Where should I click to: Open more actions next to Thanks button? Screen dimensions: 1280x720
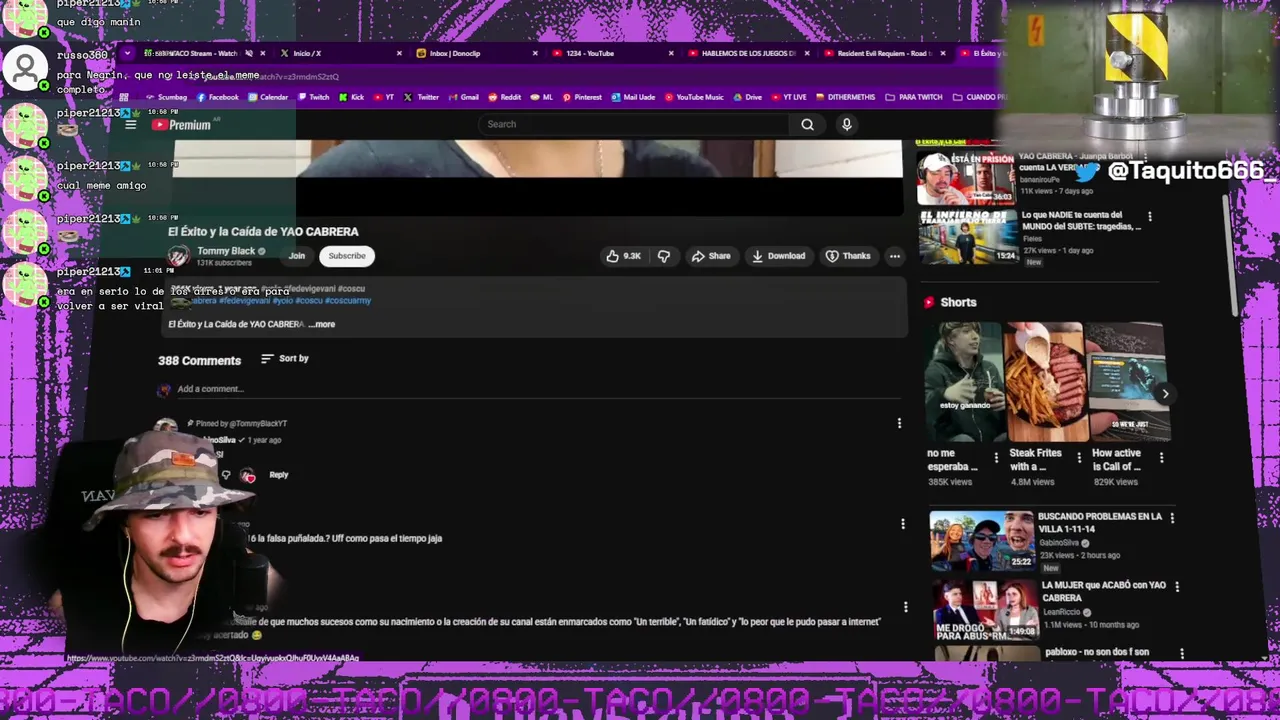coord(895,256)
